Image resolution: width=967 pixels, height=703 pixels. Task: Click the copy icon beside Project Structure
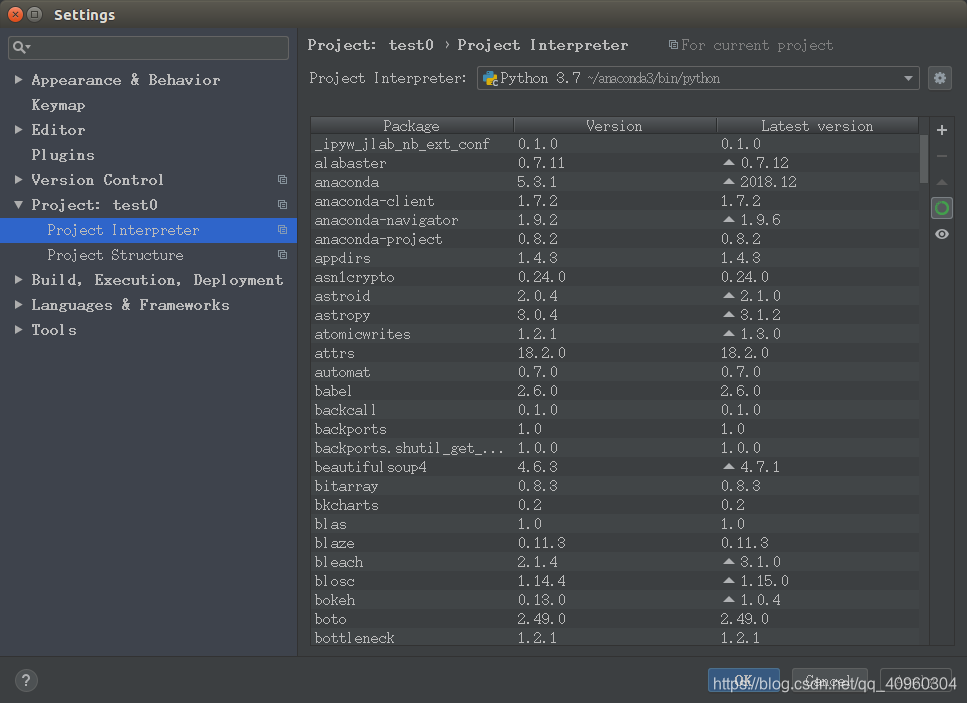click(282, 255)
